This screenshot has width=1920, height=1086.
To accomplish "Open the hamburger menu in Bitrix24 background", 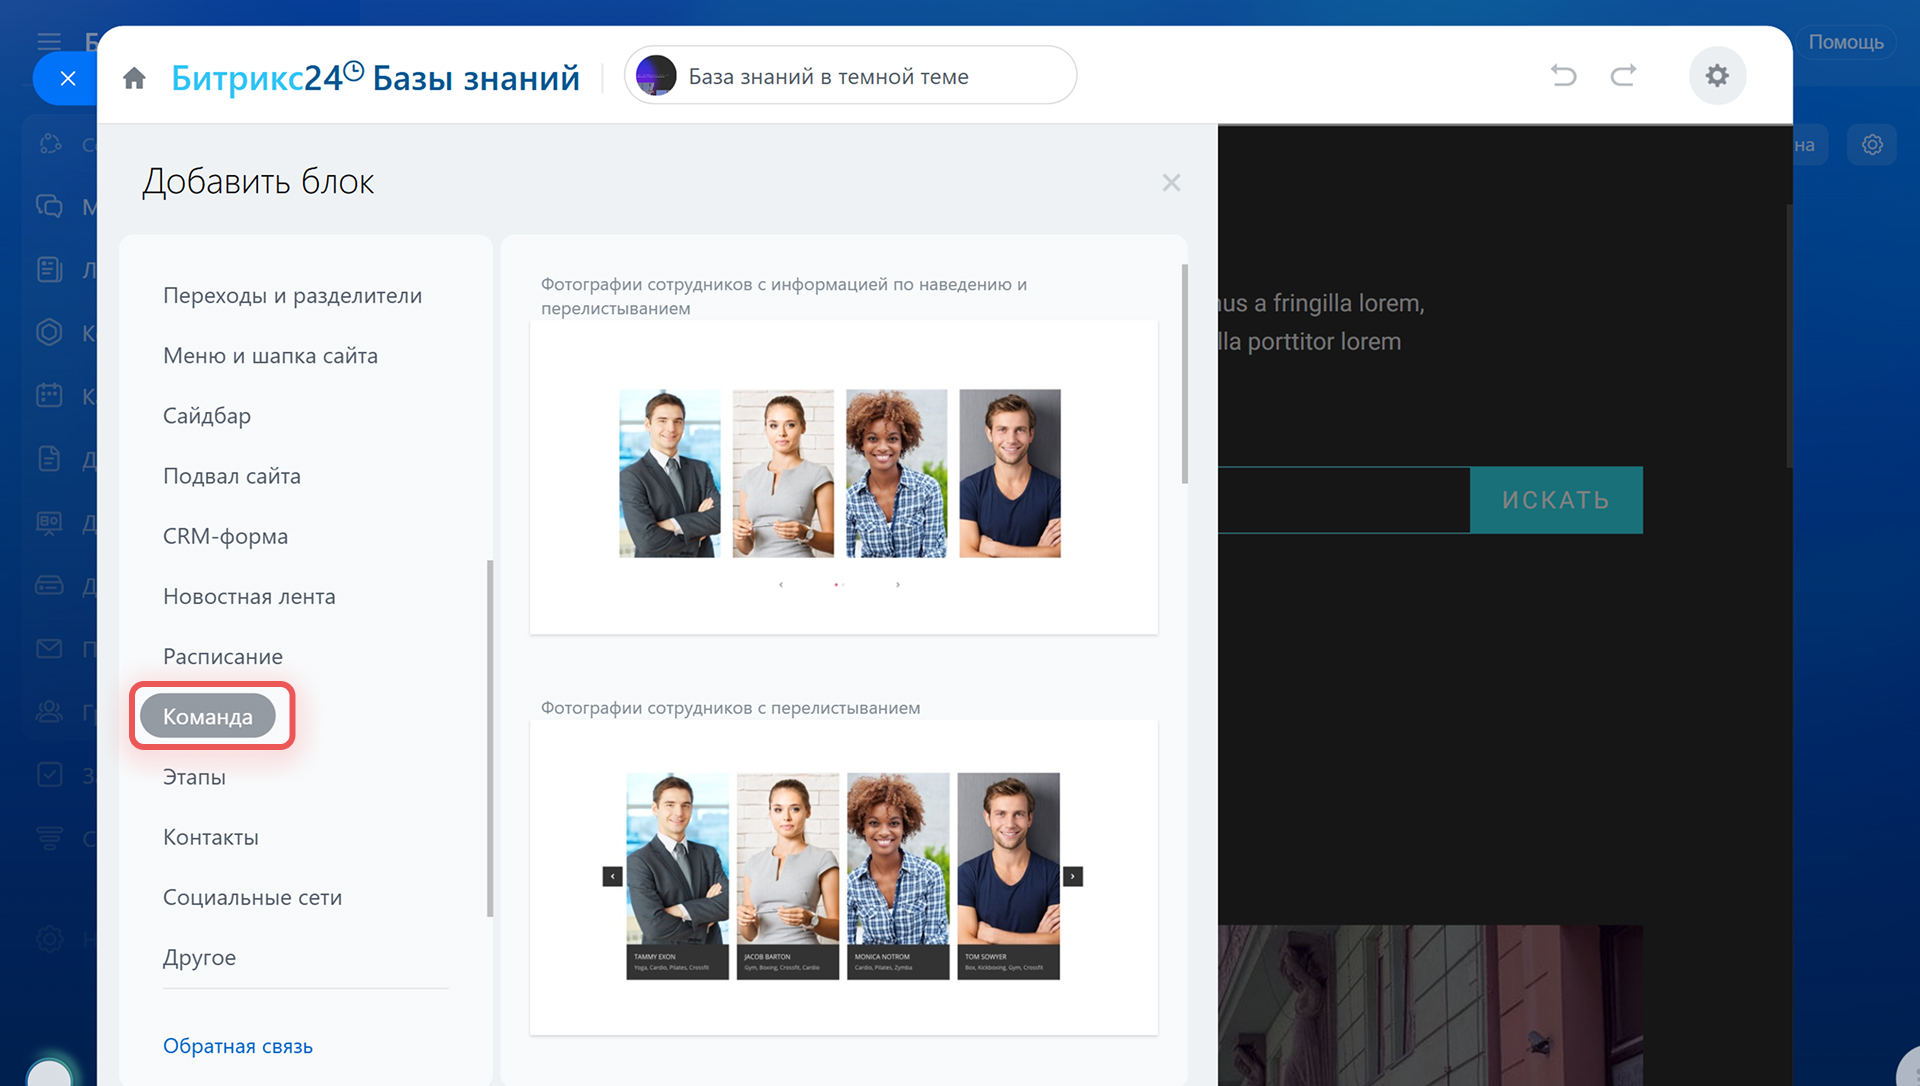I will (x=49, y=41).
